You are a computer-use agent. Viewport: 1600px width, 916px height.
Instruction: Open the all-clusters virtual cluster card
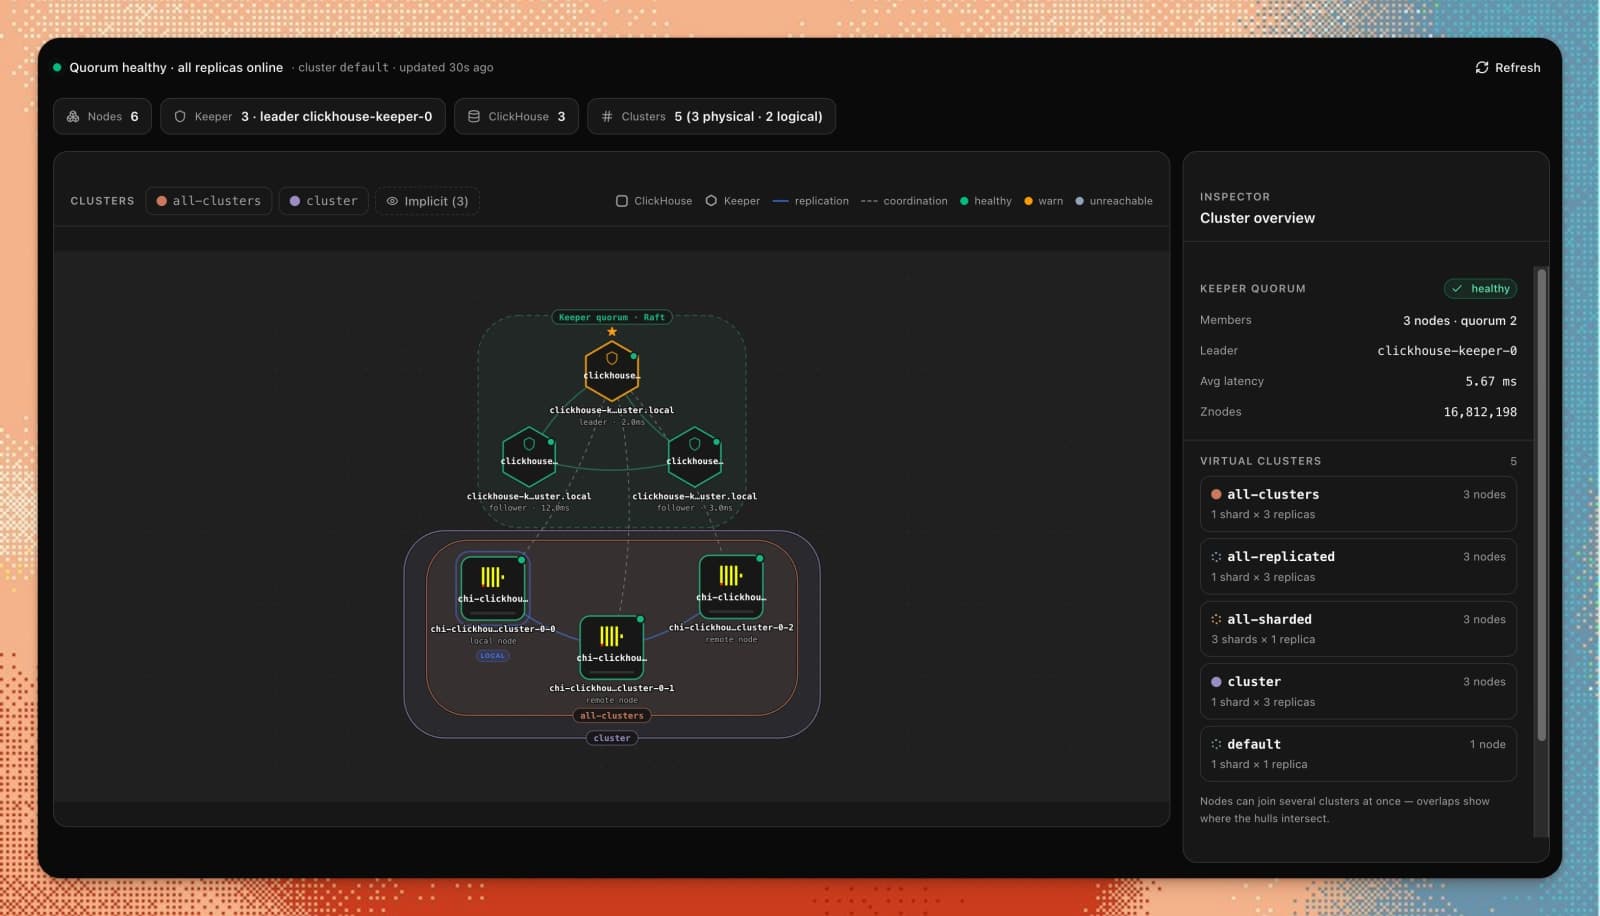click(1358, 504)
